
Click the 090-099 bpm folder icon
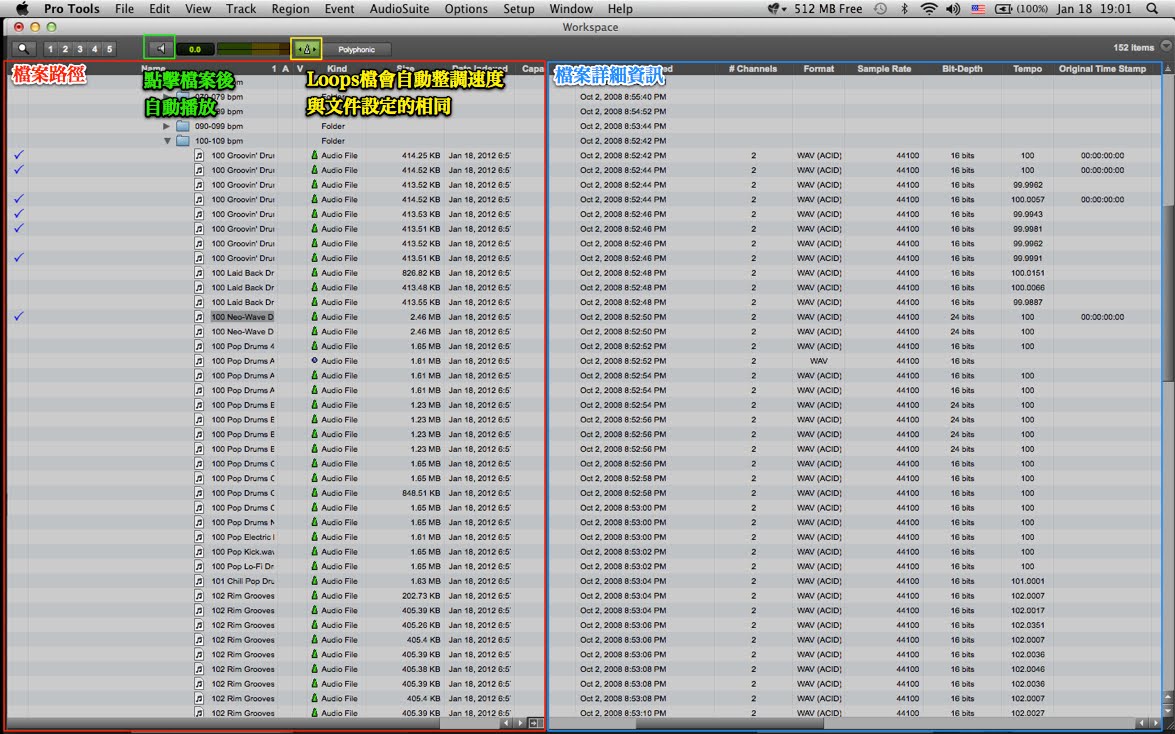[x=183, y=126]
